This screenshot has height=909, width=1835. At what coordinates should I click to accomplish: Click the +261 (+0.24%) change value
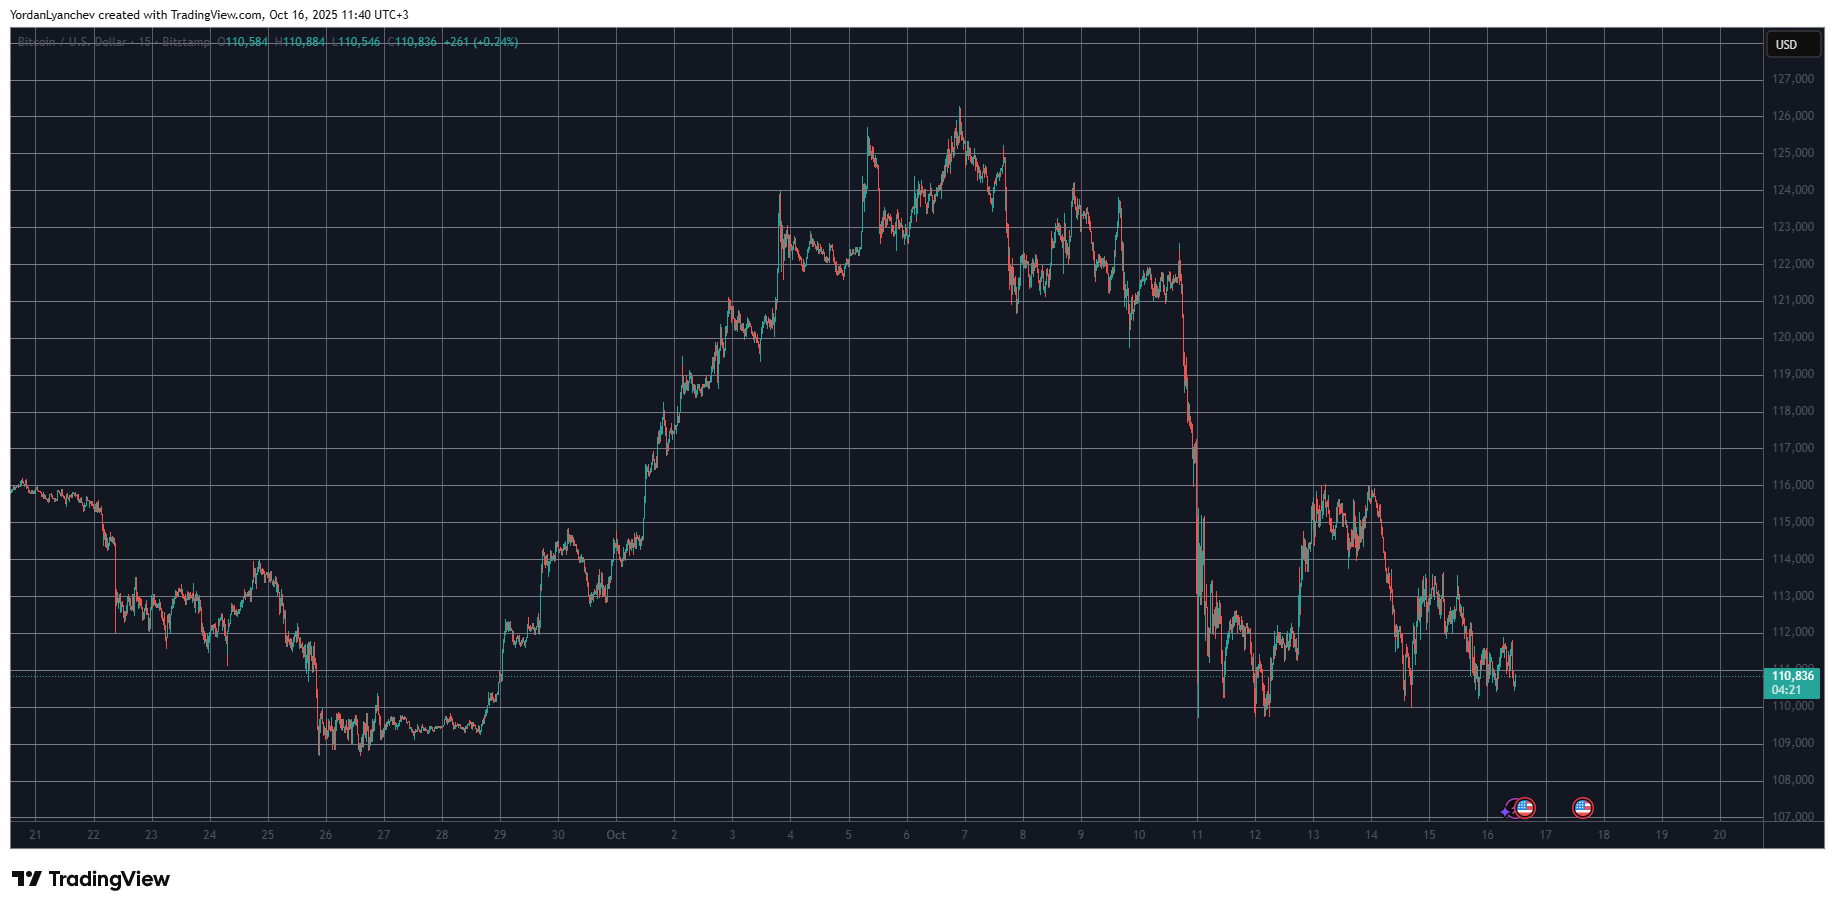[x=482, y=42]
